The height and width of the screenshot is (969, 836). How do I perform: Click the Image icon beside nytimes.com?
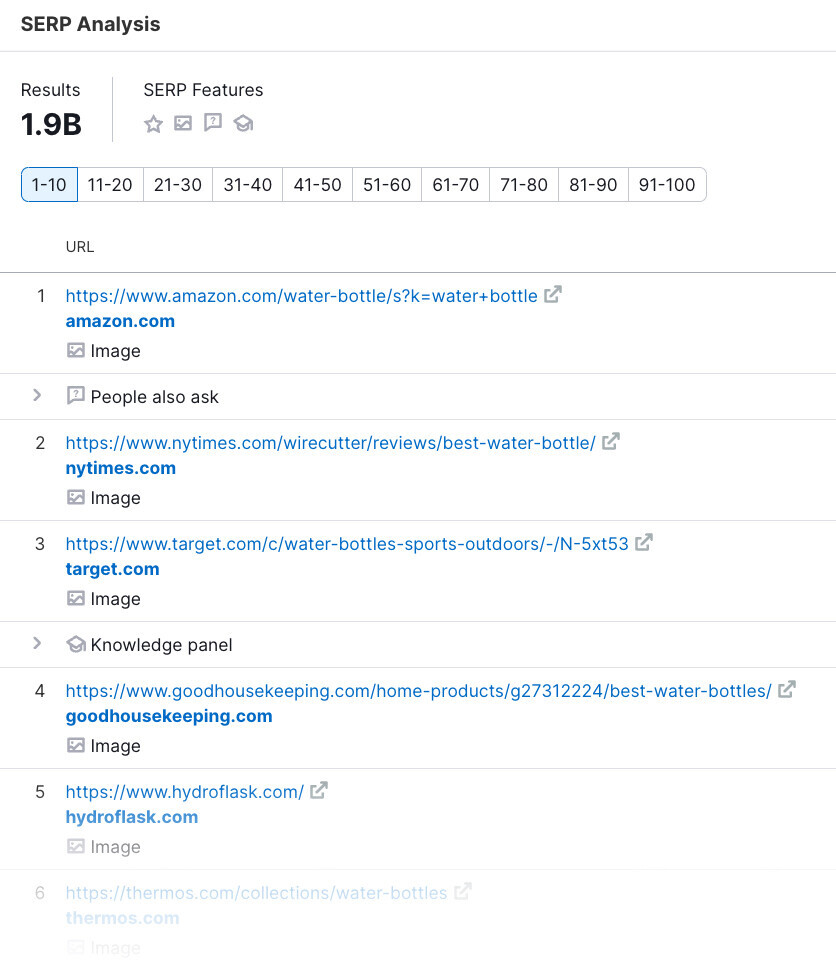click(x=75, y=497)
